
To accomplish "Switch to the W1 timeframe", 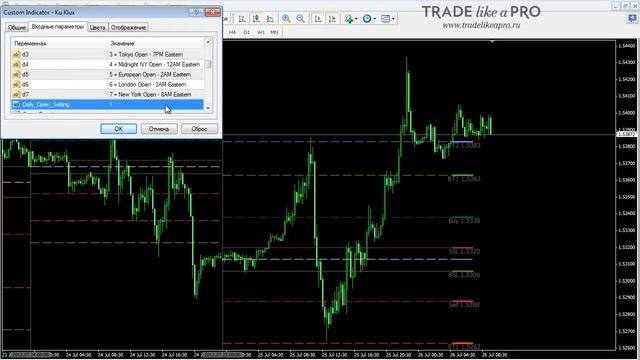I will coord(260,32).
